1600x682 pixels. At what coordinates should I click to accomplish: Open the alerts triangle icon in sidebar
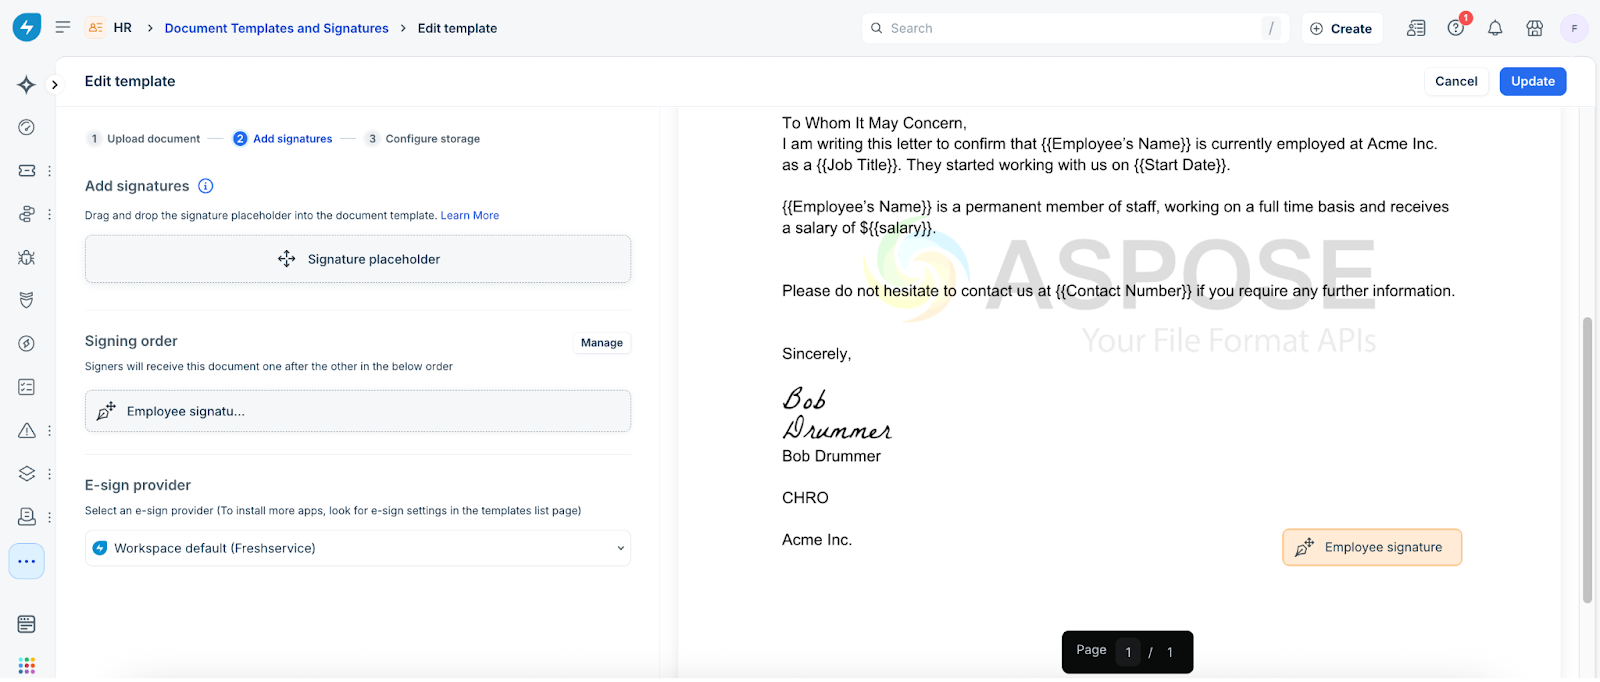coord(27,431)
